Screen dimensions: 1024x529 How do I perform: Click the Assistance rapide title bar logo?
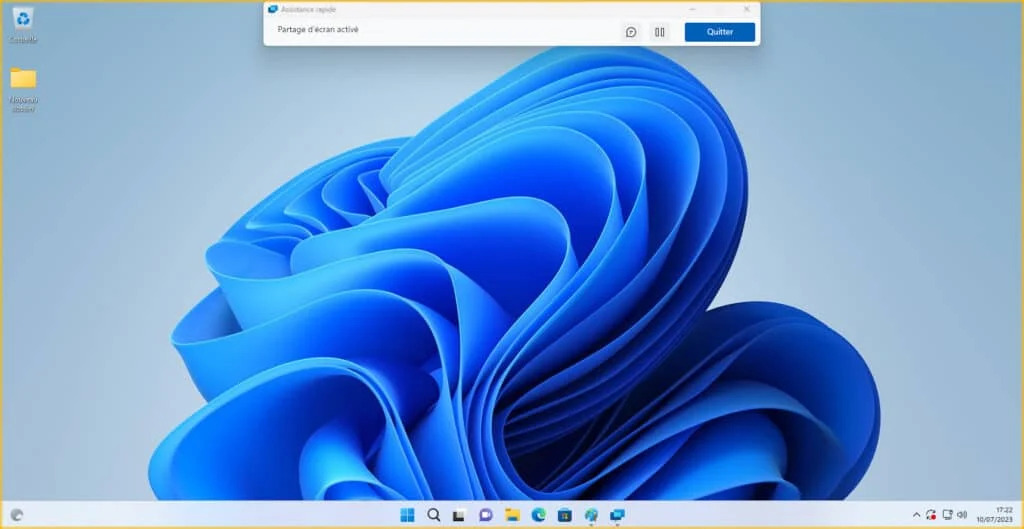pos(273,9)
